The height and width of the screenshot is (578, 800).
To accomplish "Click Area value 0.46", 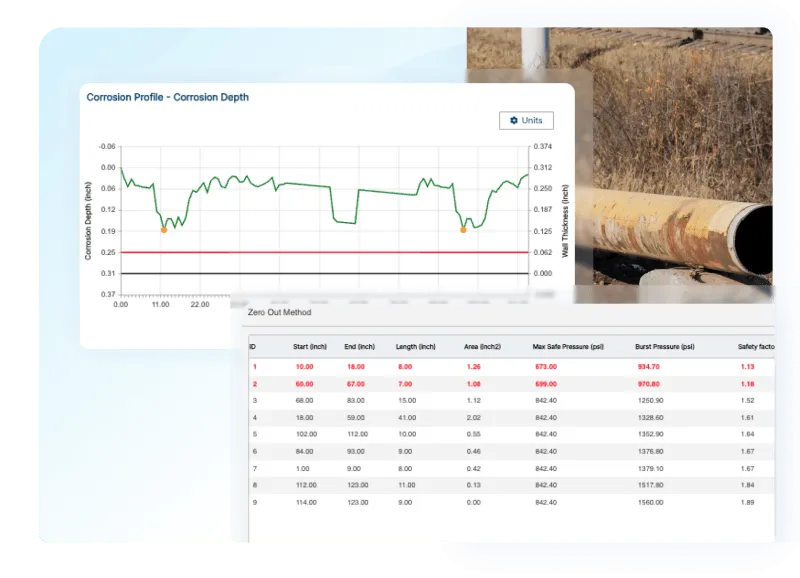I will click(473, 451).
